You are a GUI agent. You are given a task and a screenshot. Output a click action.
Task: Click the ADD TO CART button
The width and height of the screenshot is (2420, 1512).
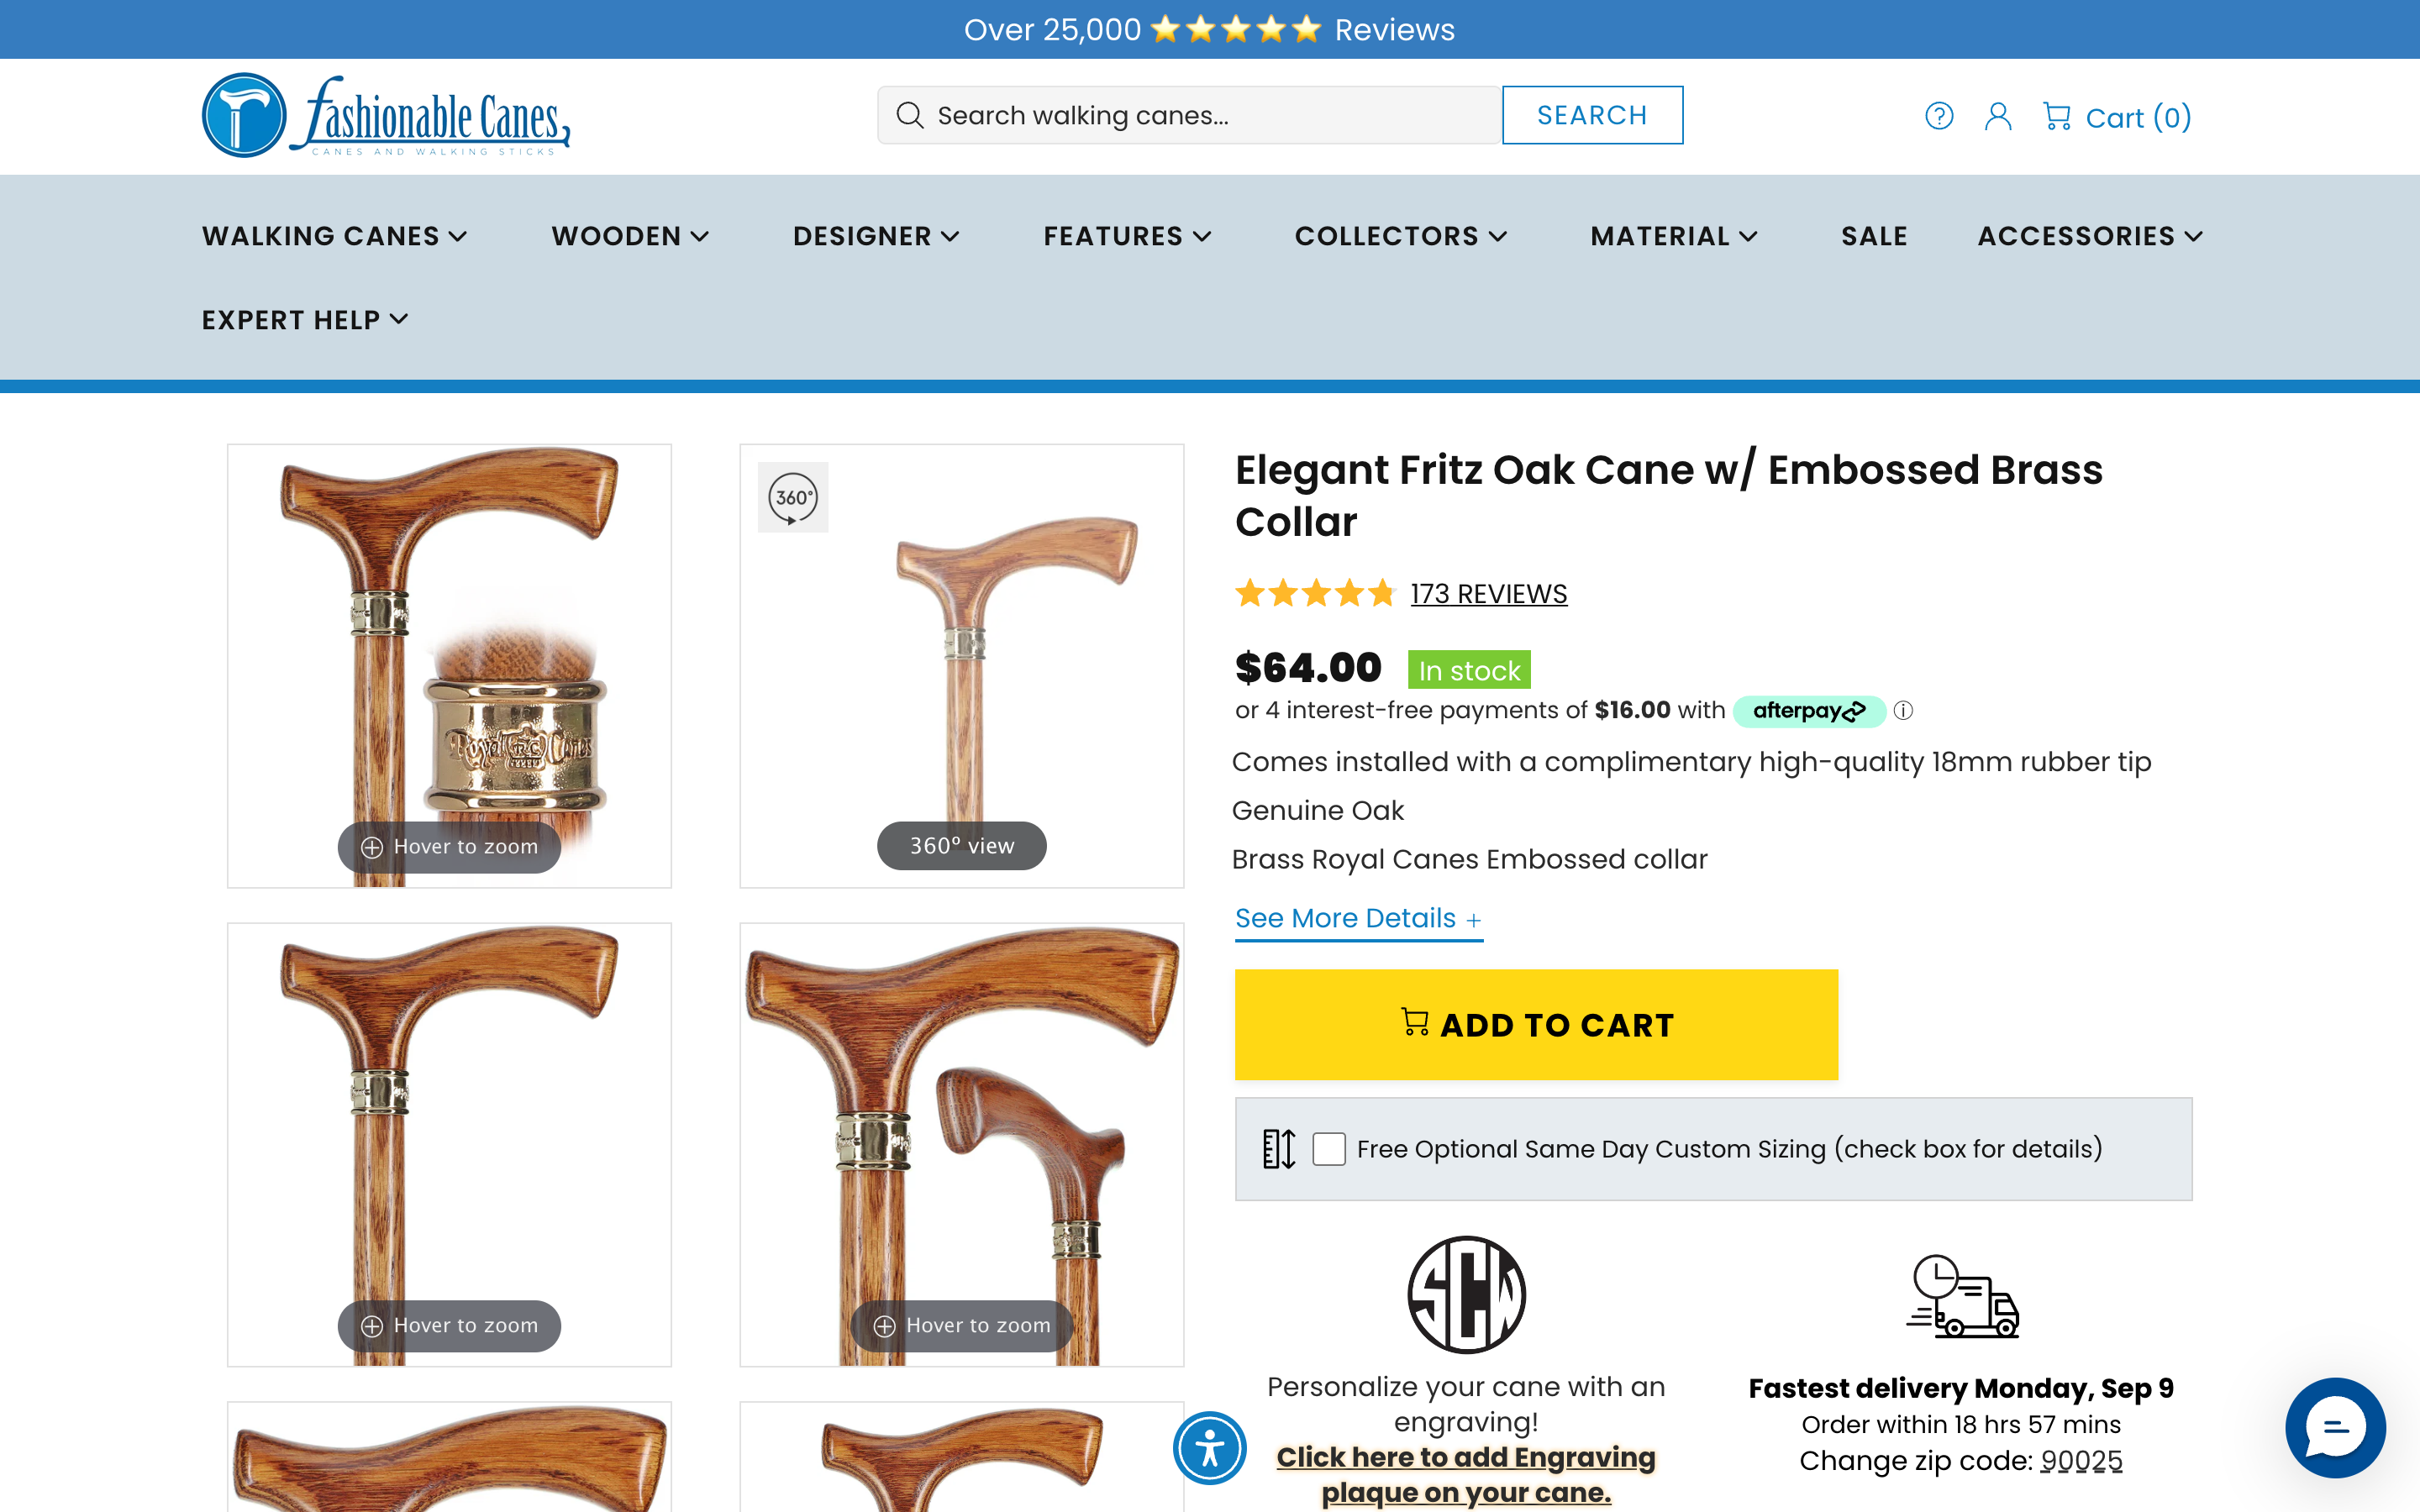(1536, 1024)
